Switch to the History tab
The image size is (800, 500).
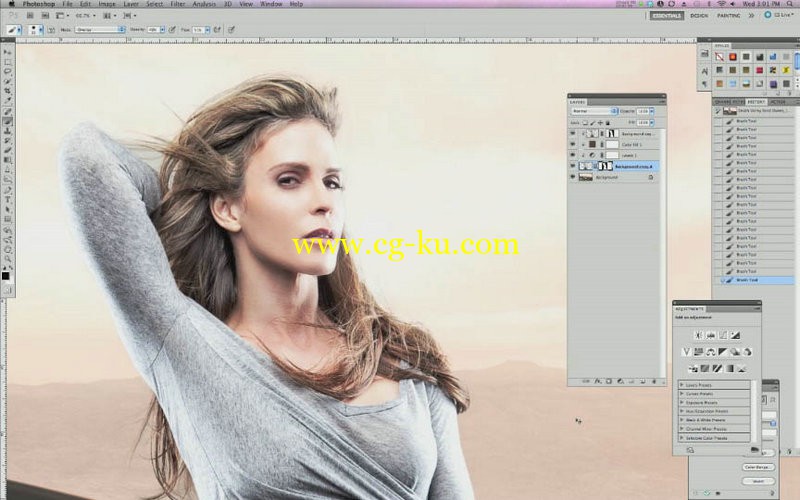tap(756, 102)
